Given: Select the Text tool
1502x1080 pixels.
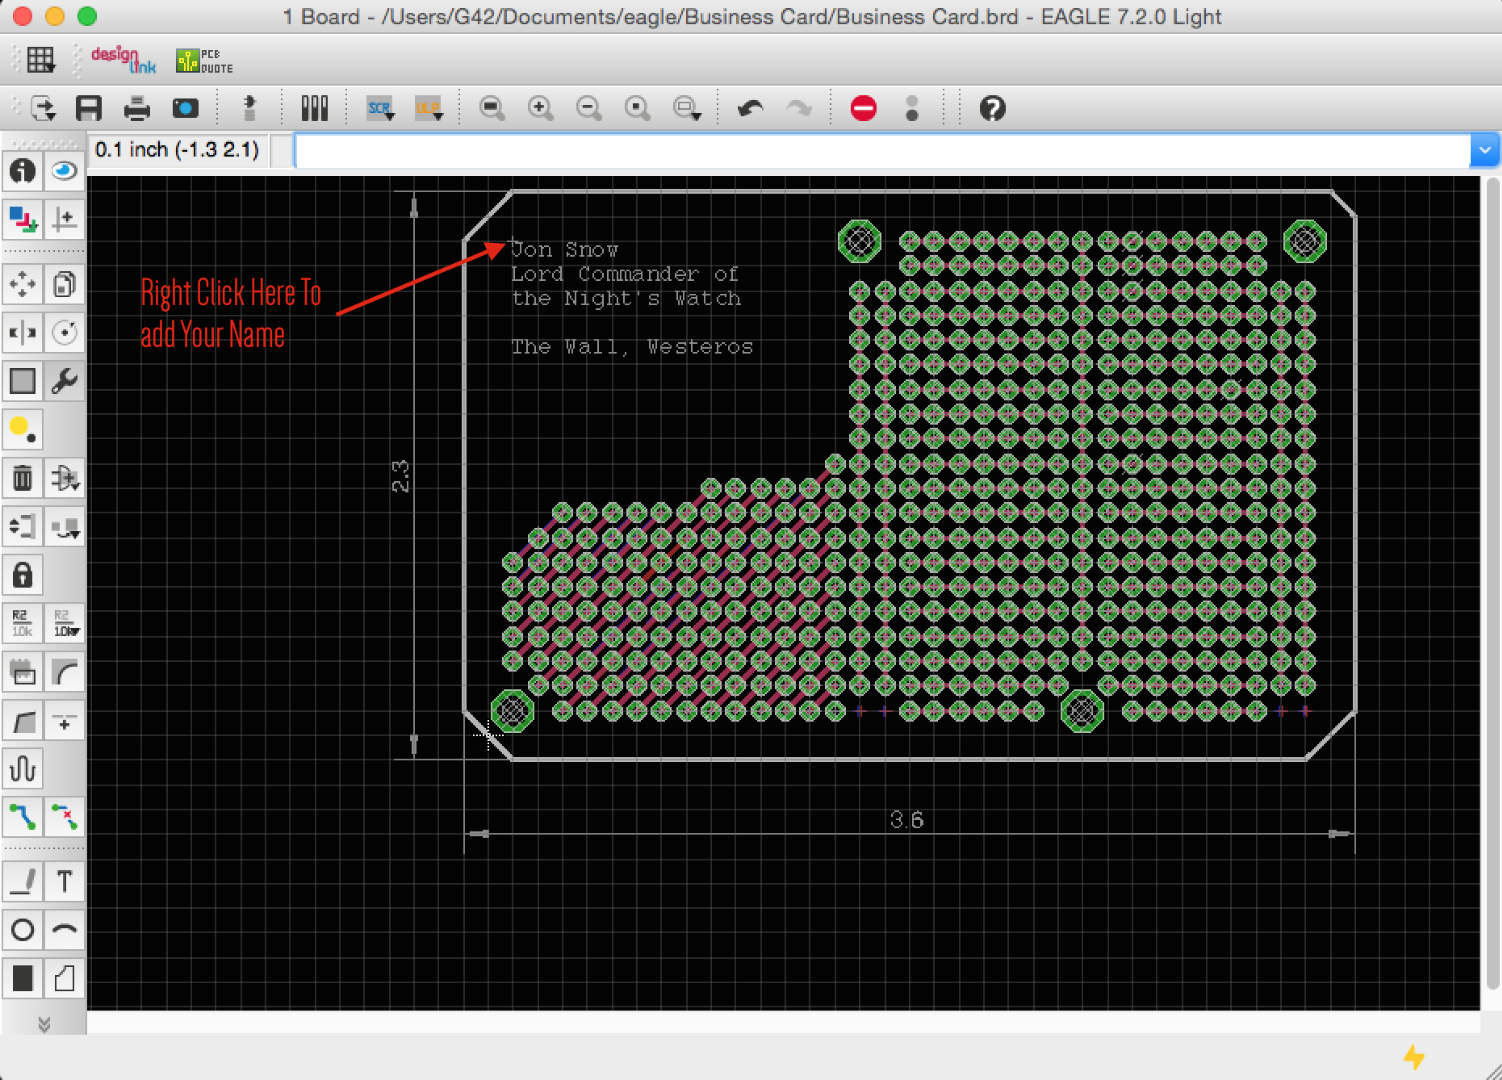Looking at the screenshot, I should (64, 881).
